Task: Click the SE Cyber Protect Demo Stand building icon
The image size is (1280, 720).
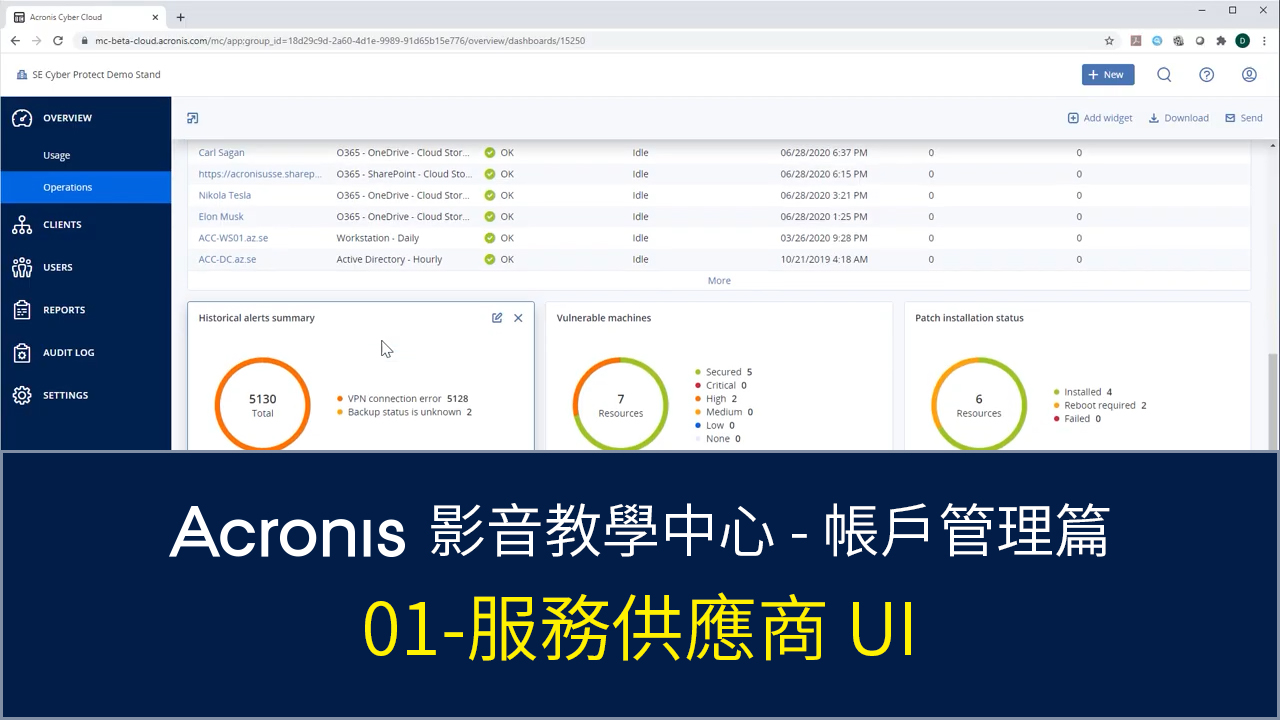Action: tap(22, 75)
